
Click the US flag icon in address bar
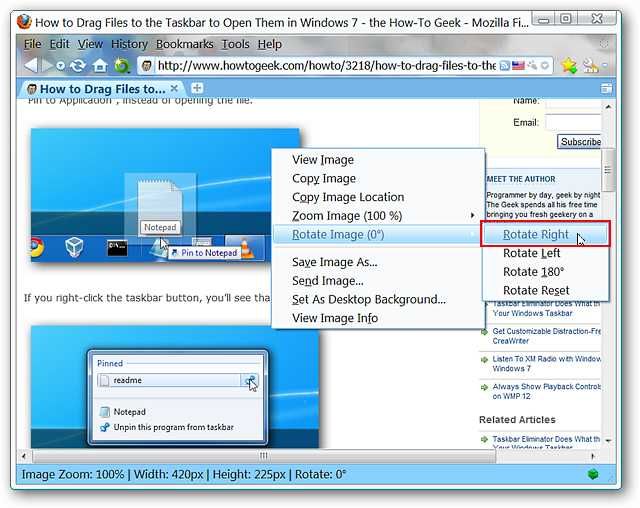coord(518,65)
